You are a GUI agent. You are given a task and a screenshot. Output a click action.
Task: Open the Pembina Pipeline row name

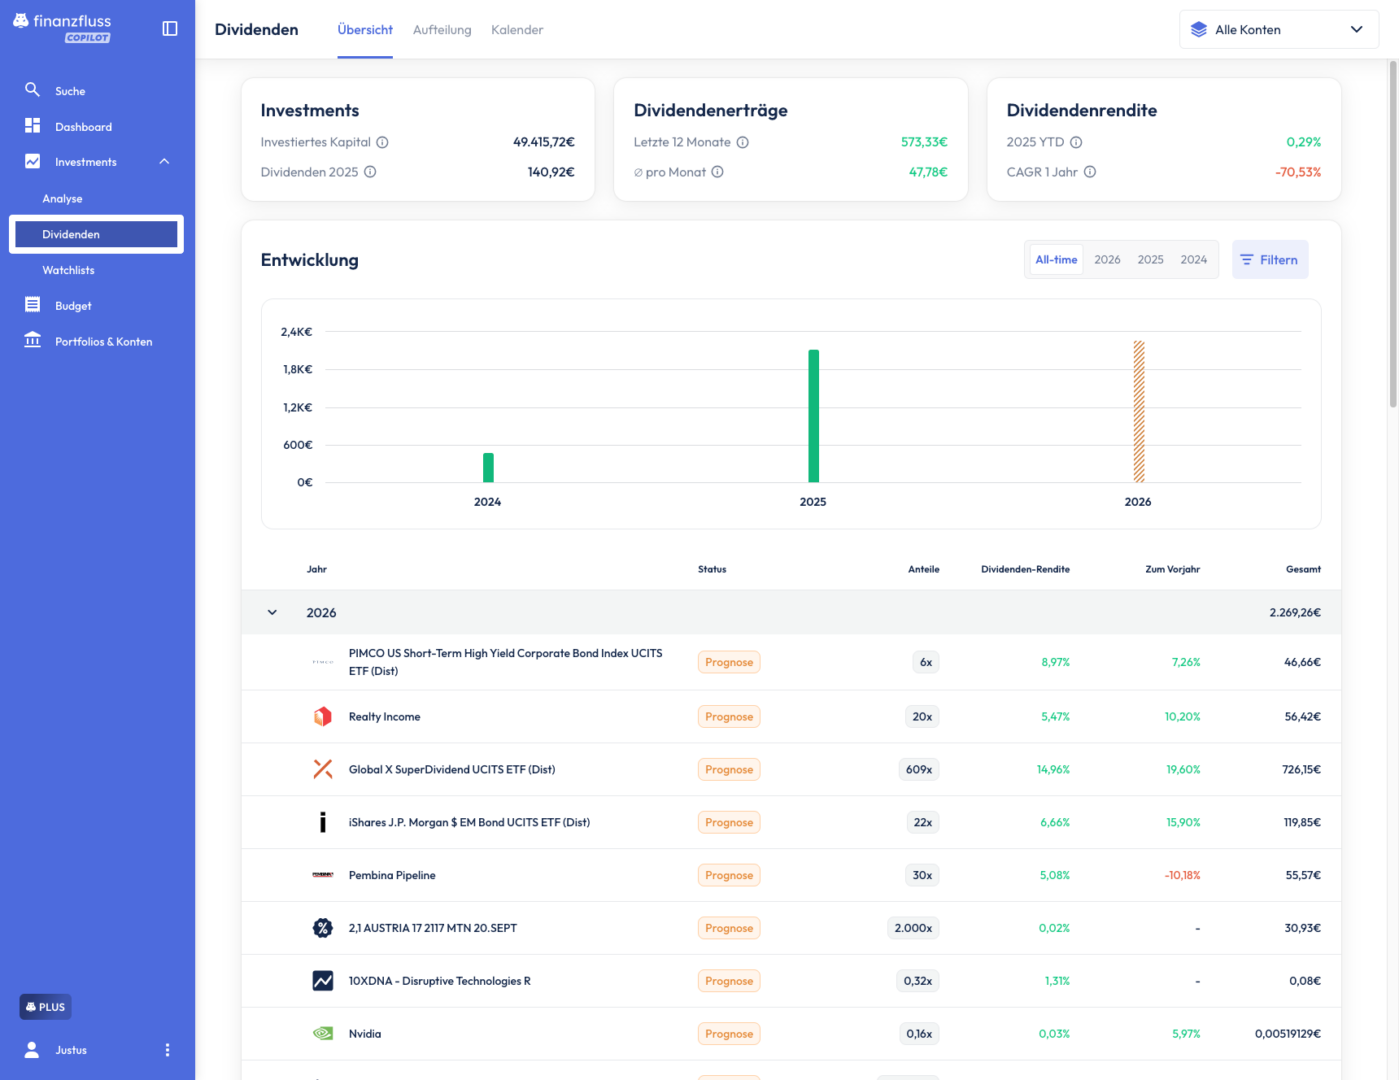coord(392,875)
